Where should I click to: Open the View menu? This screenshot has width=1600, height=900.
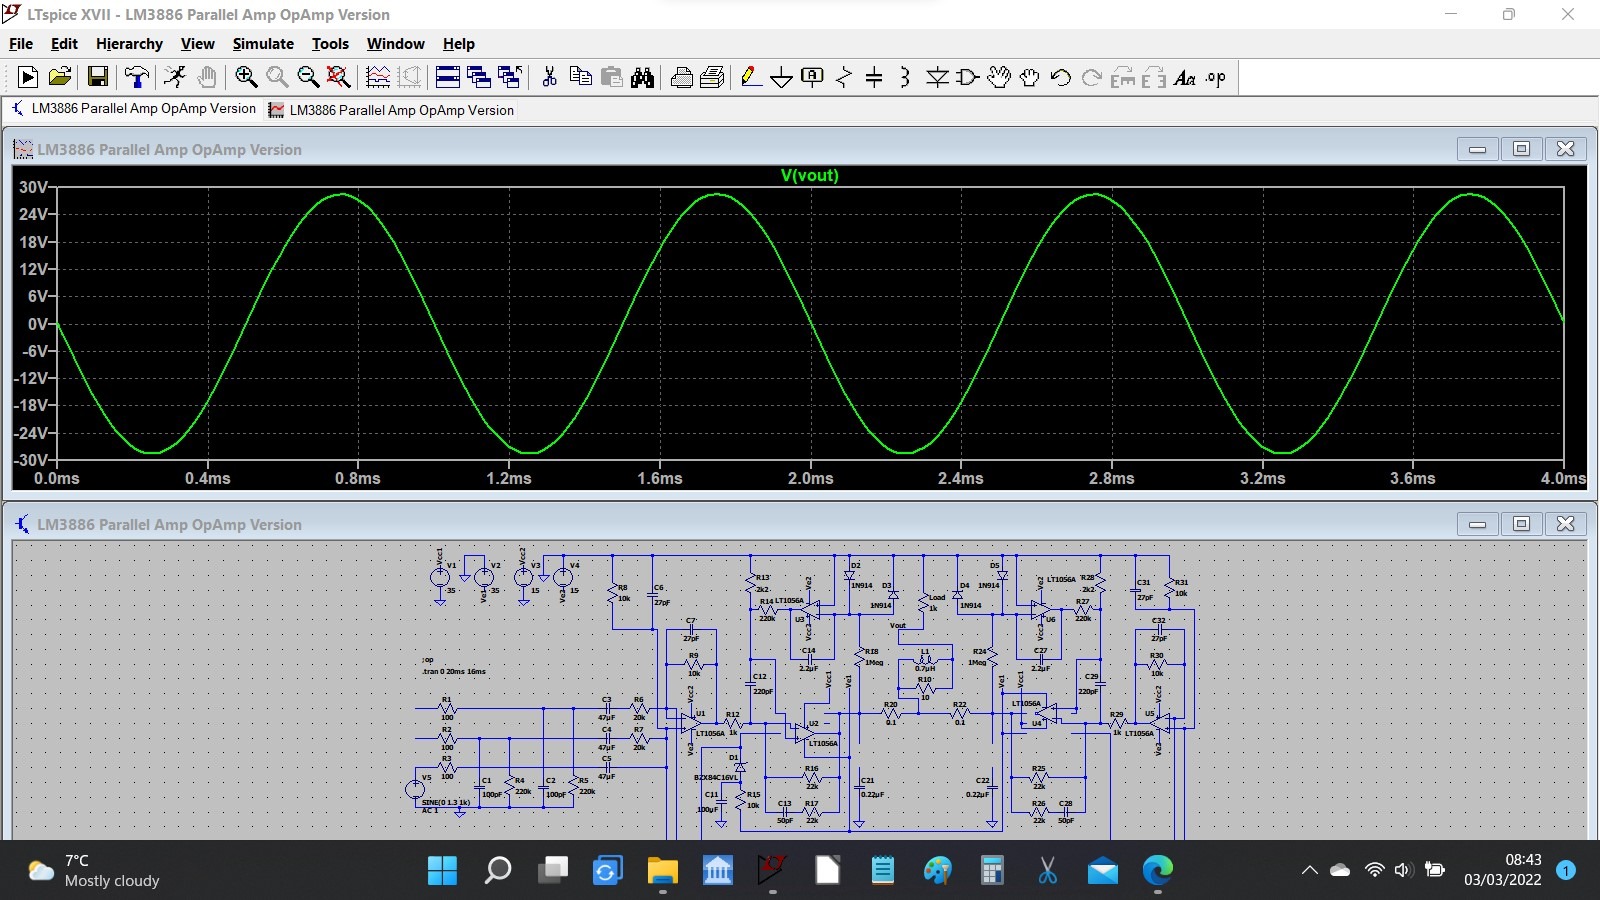coord(197,44)
